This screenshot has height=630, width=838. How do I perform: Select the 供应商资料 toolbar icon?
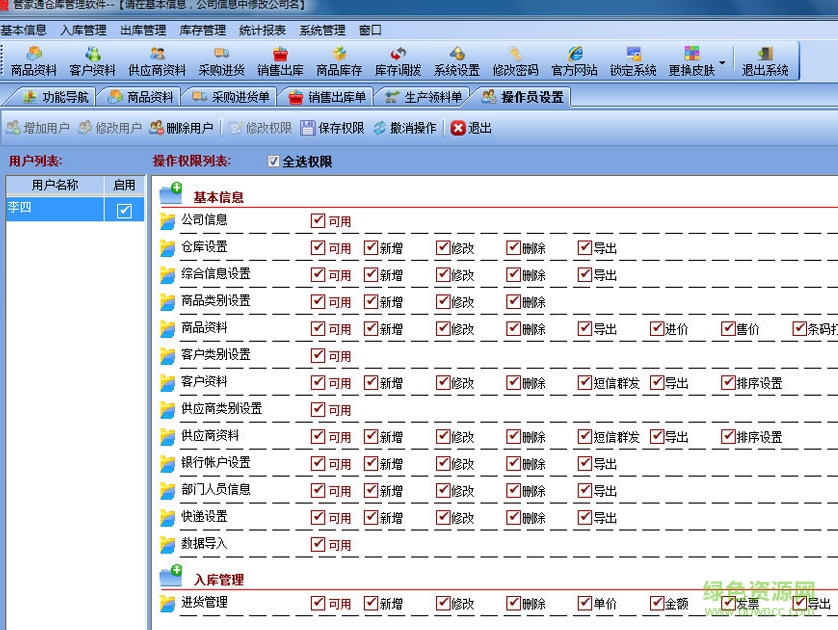pyautogui.click(x=156, y=60)
